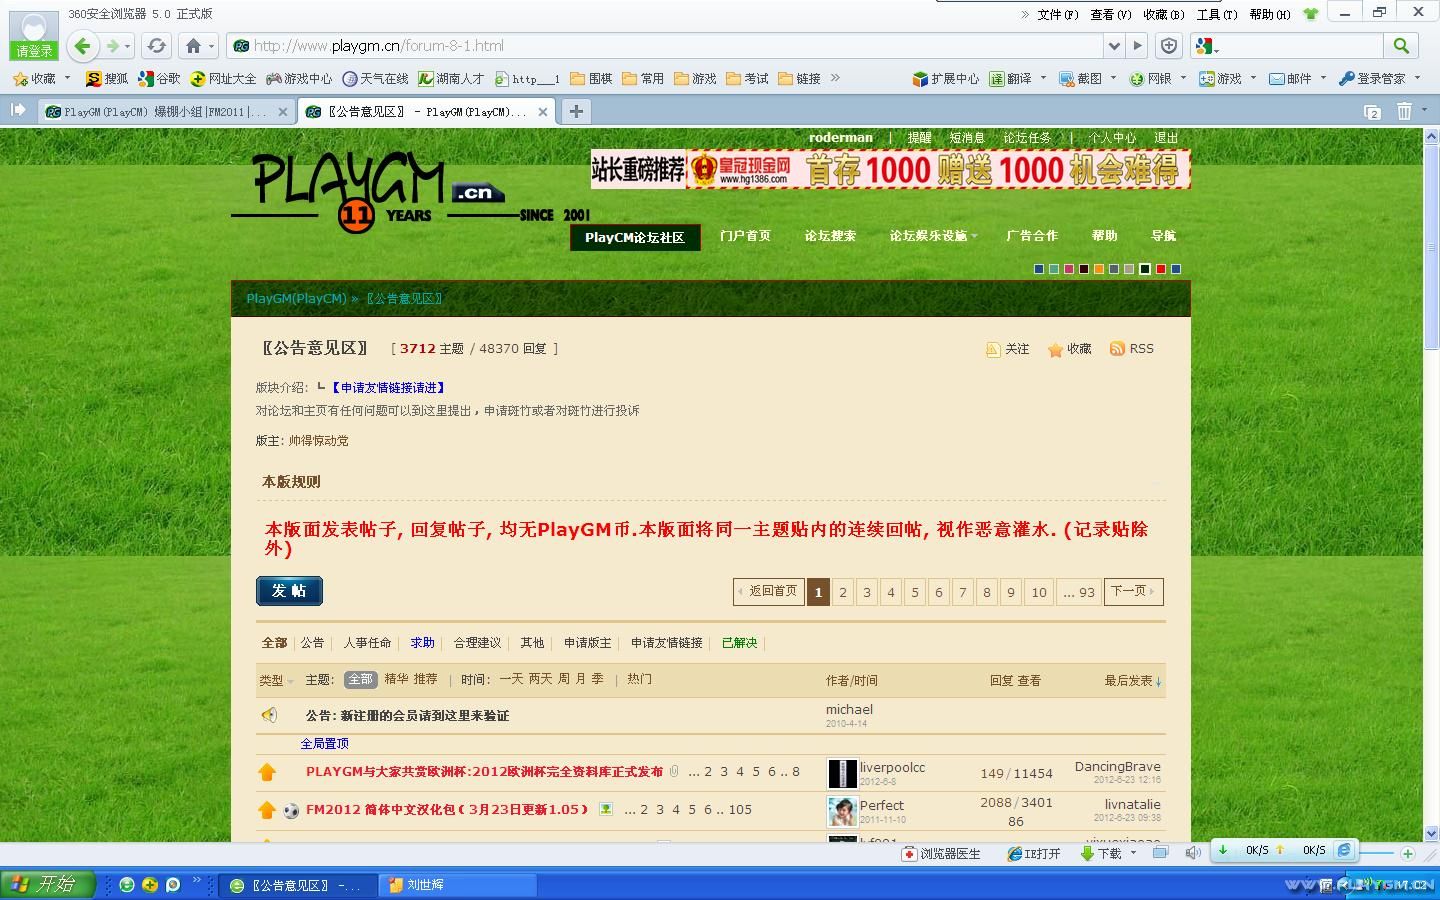The height and width of the screenshot is (900, 1440).
Task: Open the 湖南人才 bookmark
Action: [x=451, y=78]
